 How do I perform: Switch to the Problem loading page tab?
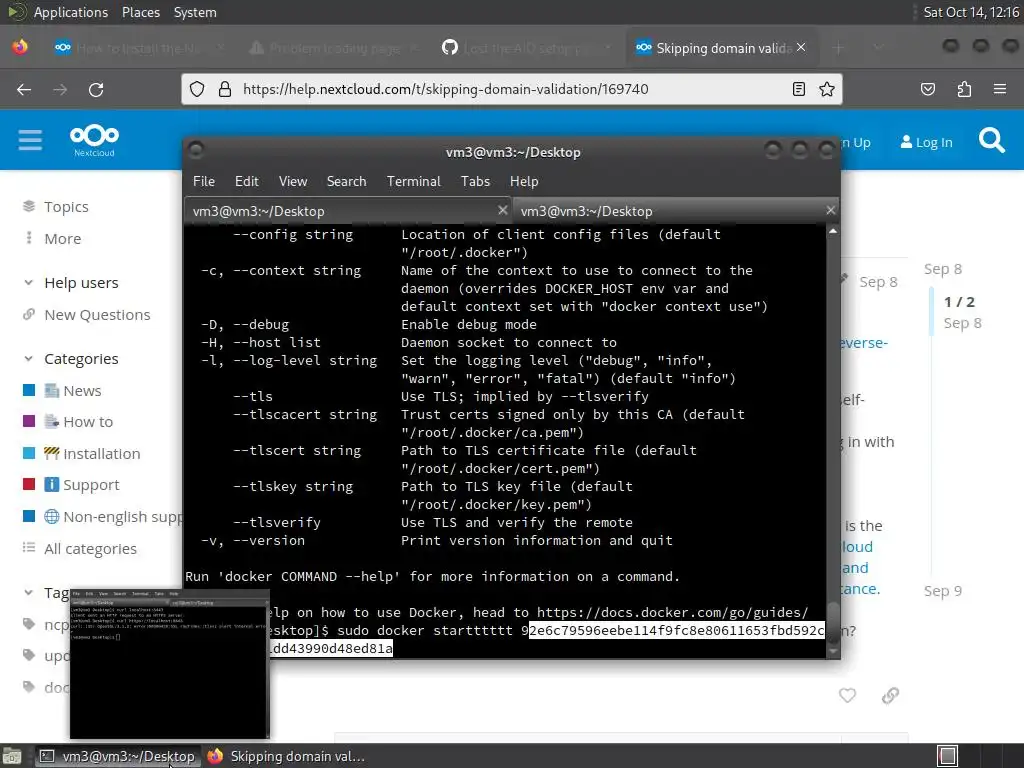(x=333, y=48)
